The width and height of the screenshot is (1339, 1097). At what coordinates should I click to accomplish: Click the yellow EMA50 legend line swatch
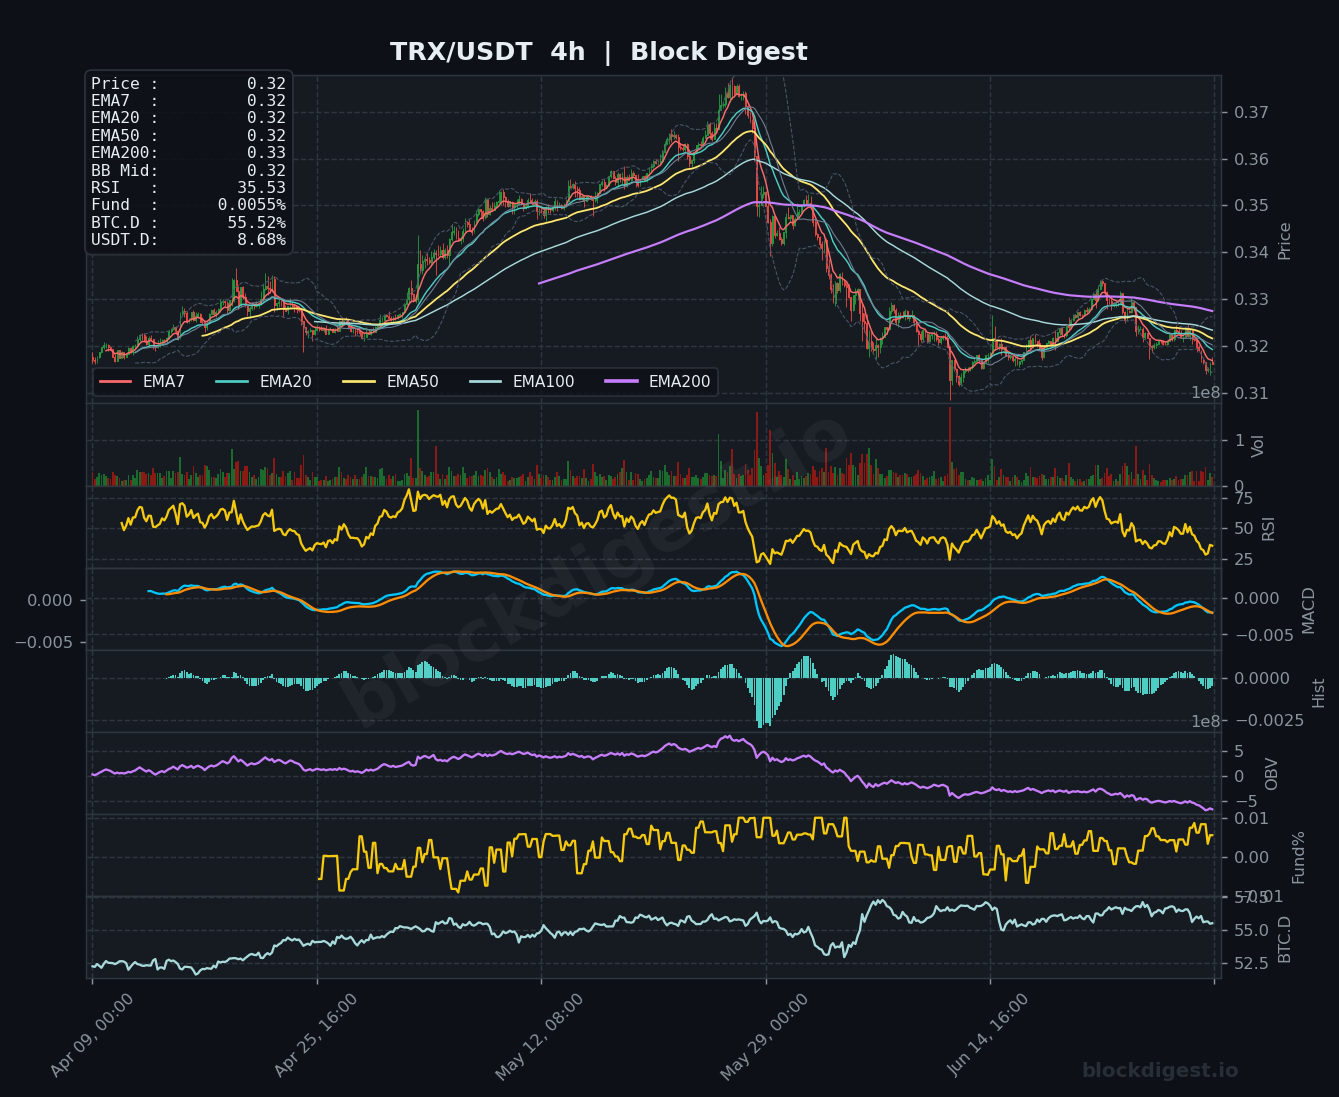[359, 382]
